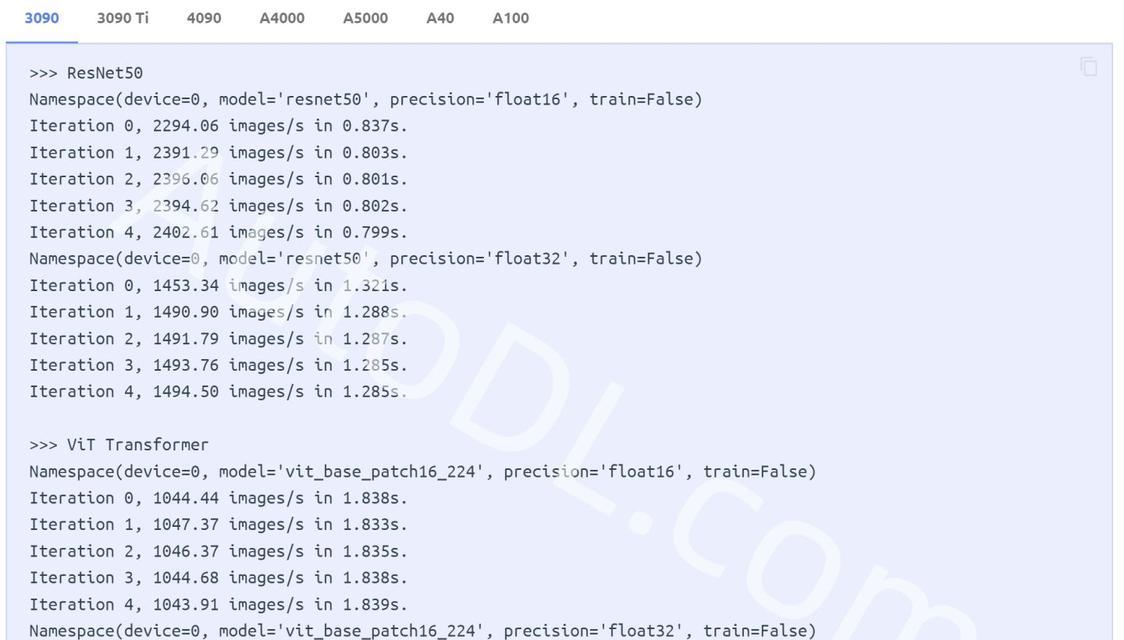Open the A100 results tab

click(x=510, y=18)
